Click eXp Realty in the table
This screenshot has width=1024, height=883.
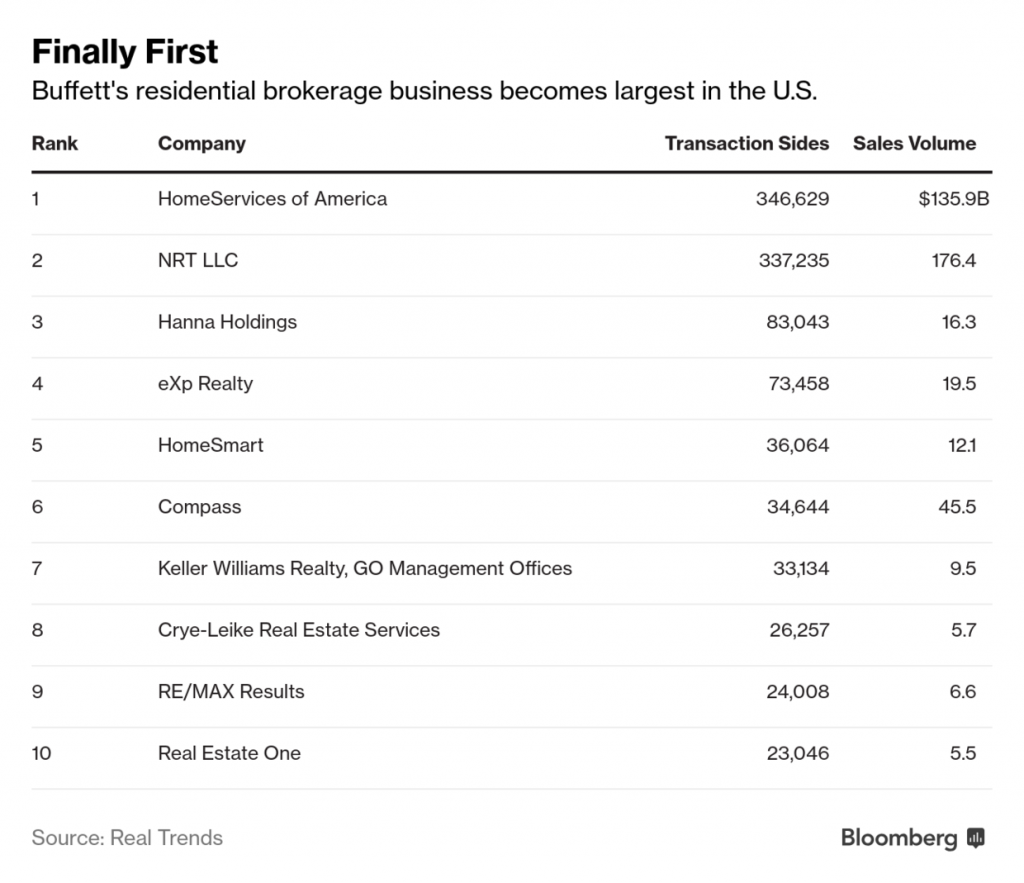click(x=205, y=383)
